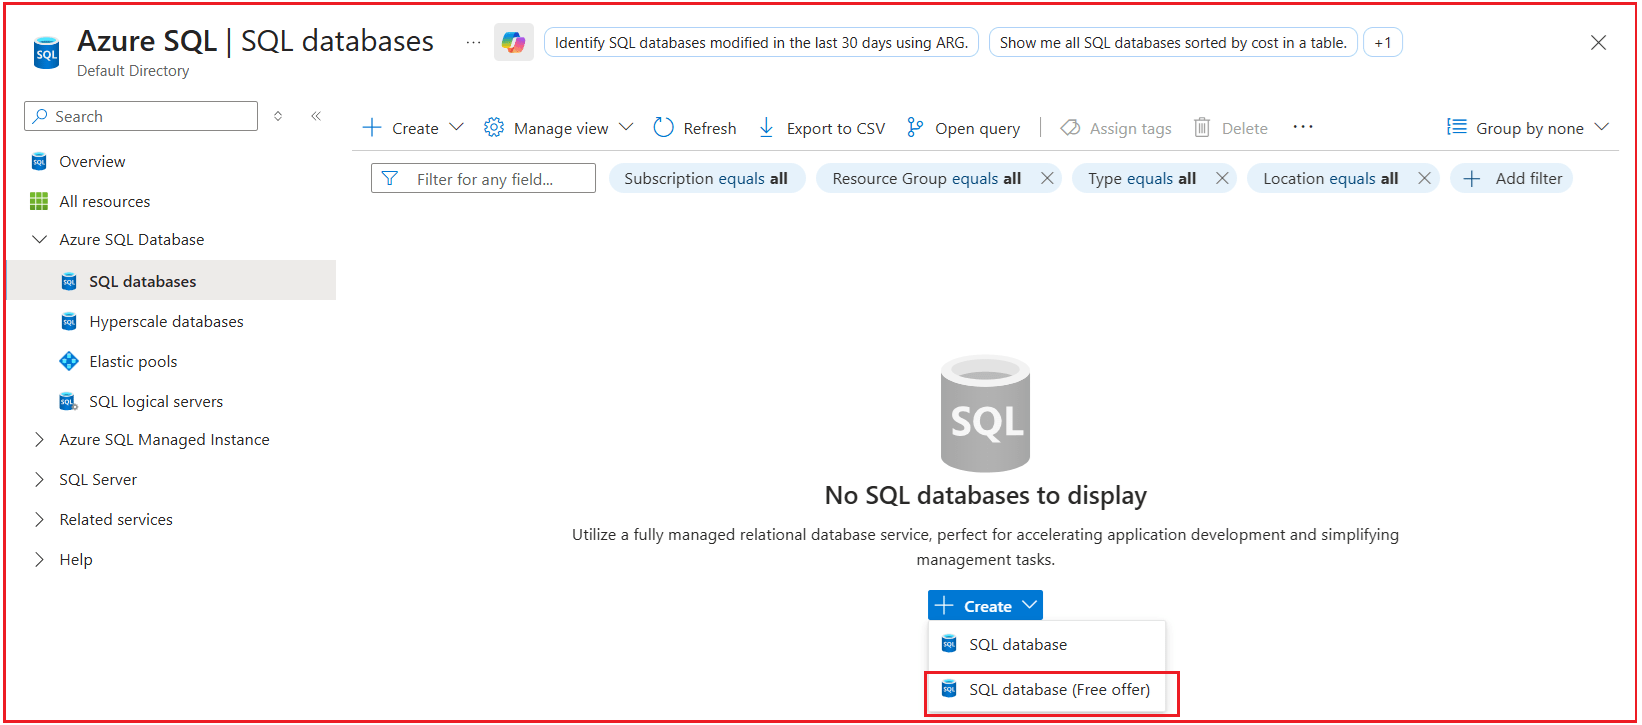Click Resource Group equals all filter pill
The image size is (1642, 725).
tap(926, 178)
